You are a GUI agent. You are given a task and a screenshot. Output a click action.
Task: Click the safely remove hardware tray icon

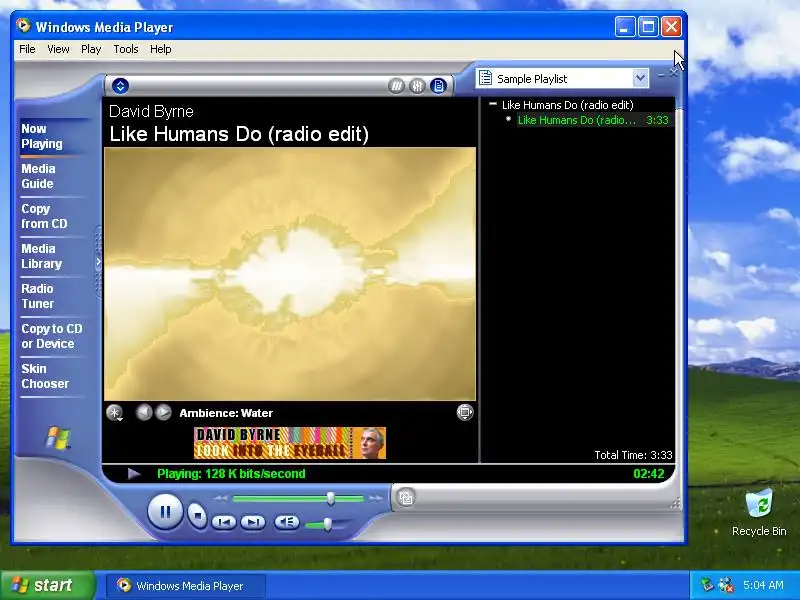pos(707,584)
